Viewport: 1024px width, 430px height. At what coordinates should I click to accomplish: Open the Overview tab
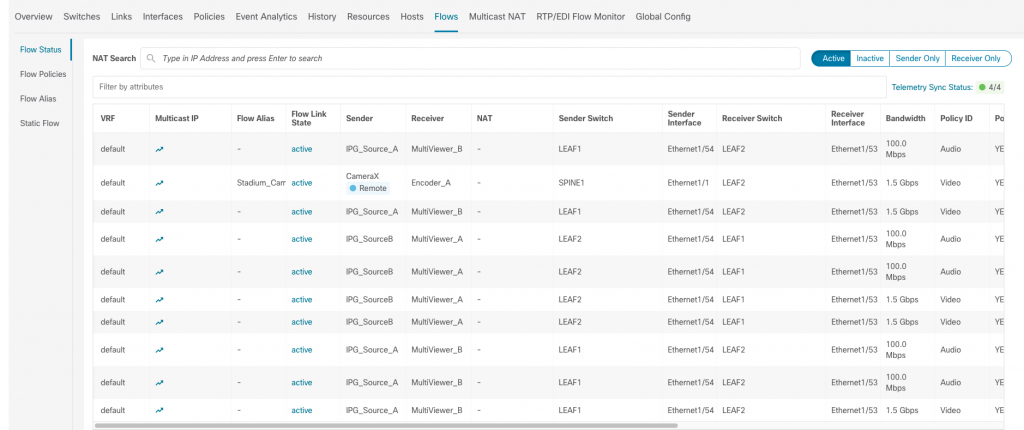tap(33, 16)
